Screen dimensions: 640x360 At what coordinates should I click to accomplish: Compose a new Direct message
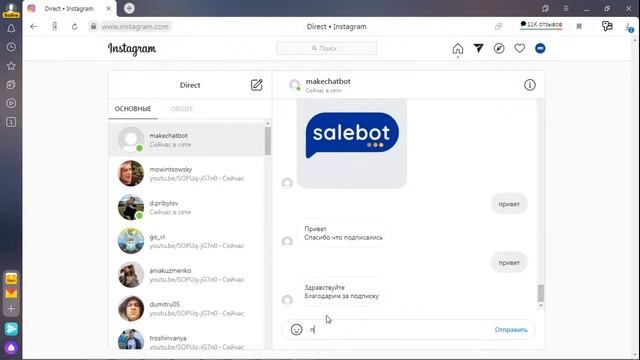256,85
